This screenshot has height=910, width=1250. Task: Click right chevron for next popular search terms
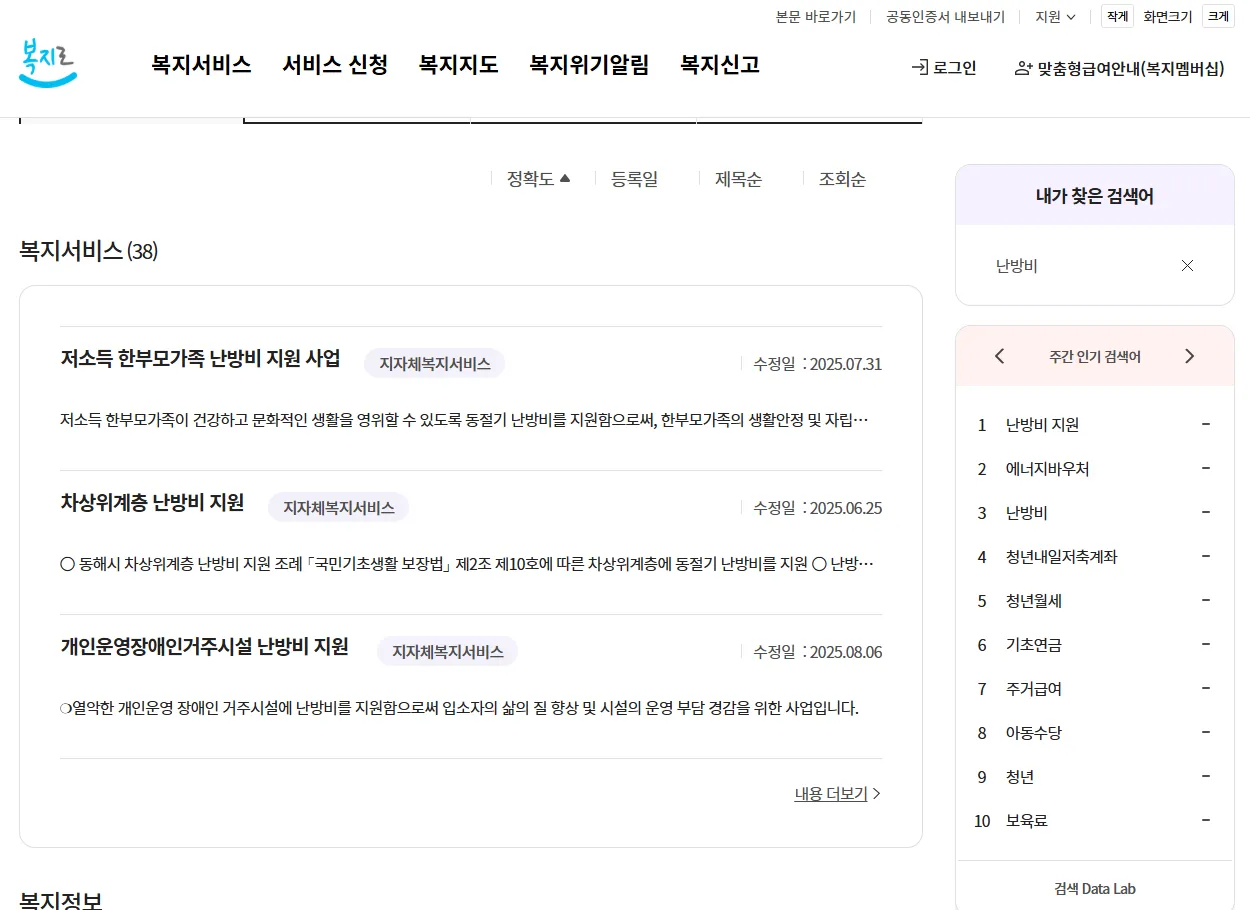tap(1189, 355)
